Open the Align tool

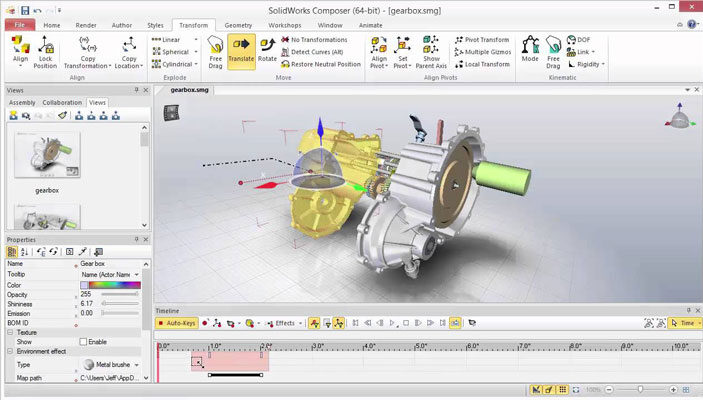20,51
